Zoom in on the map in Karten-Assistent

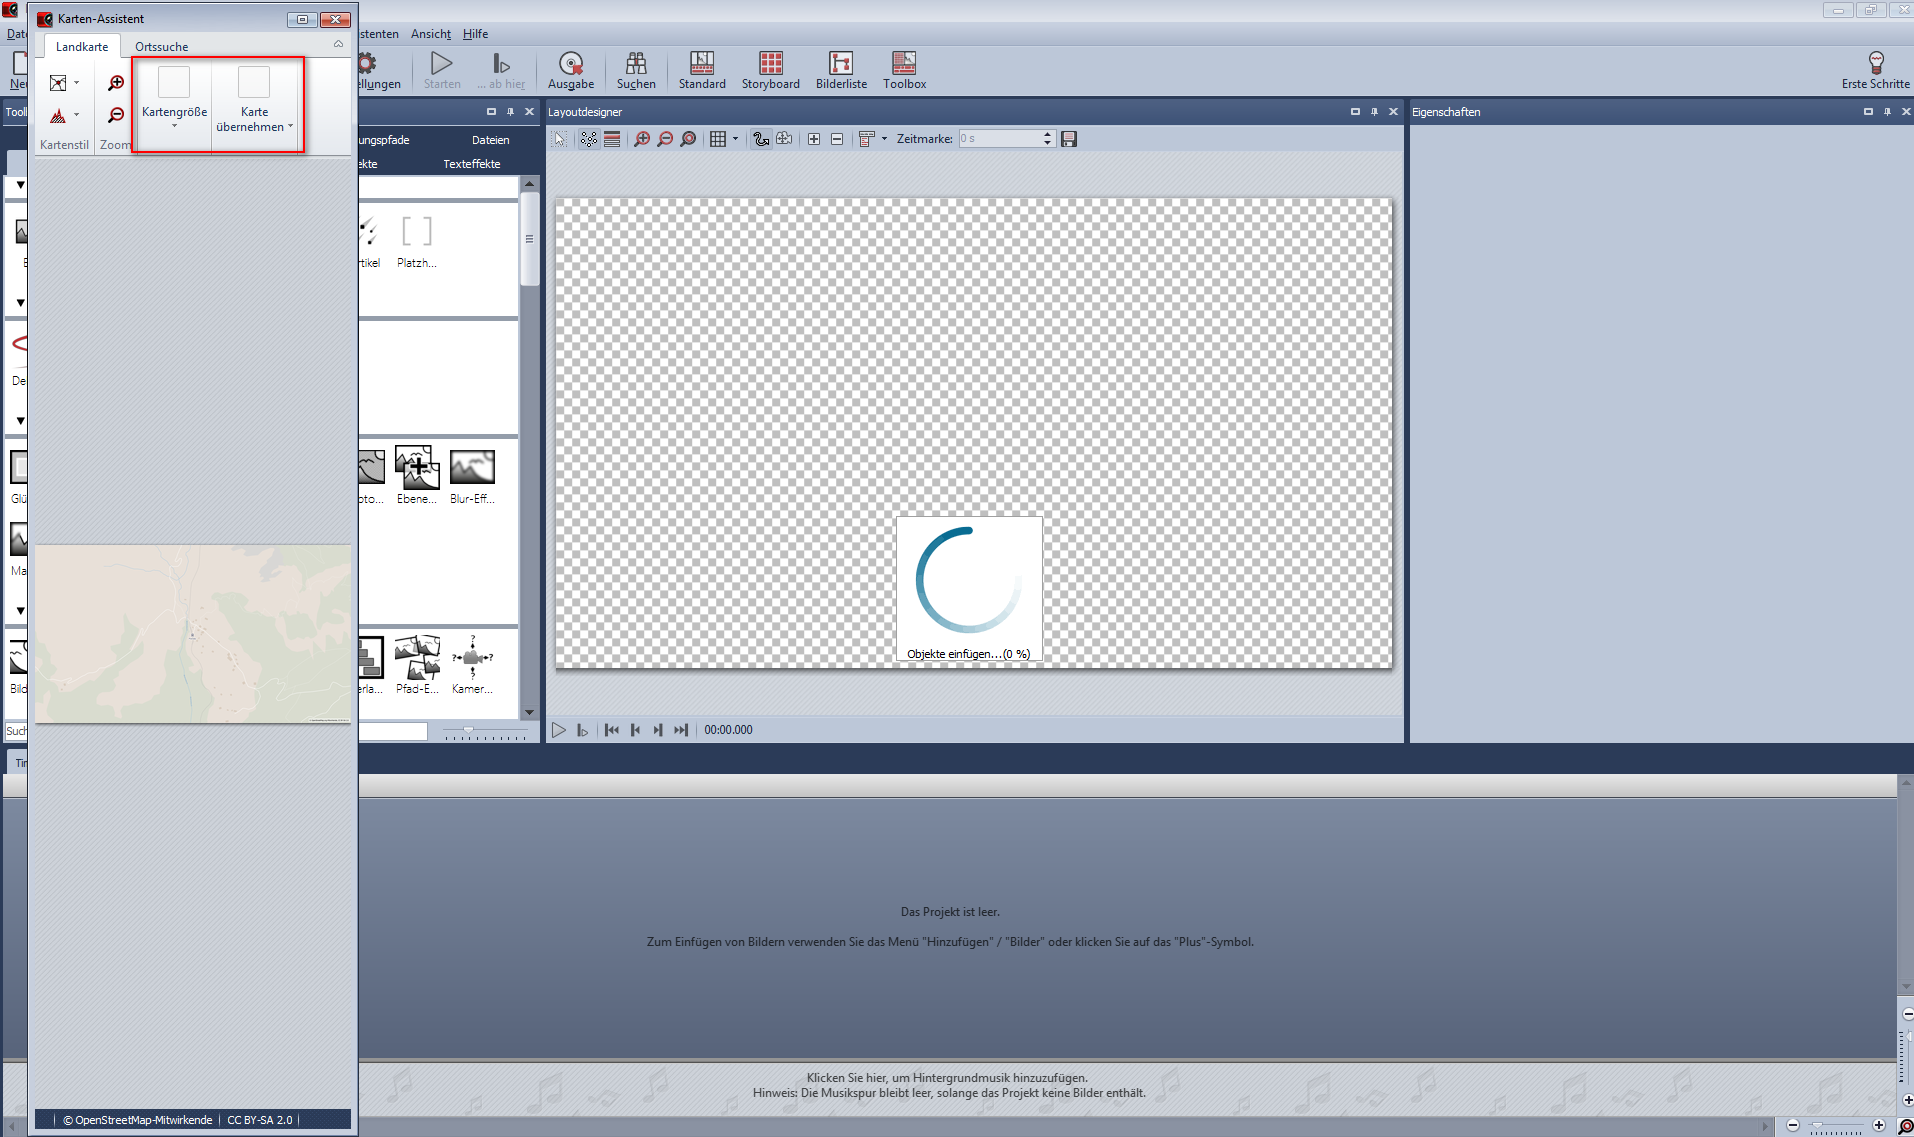(x=116, y=83)
